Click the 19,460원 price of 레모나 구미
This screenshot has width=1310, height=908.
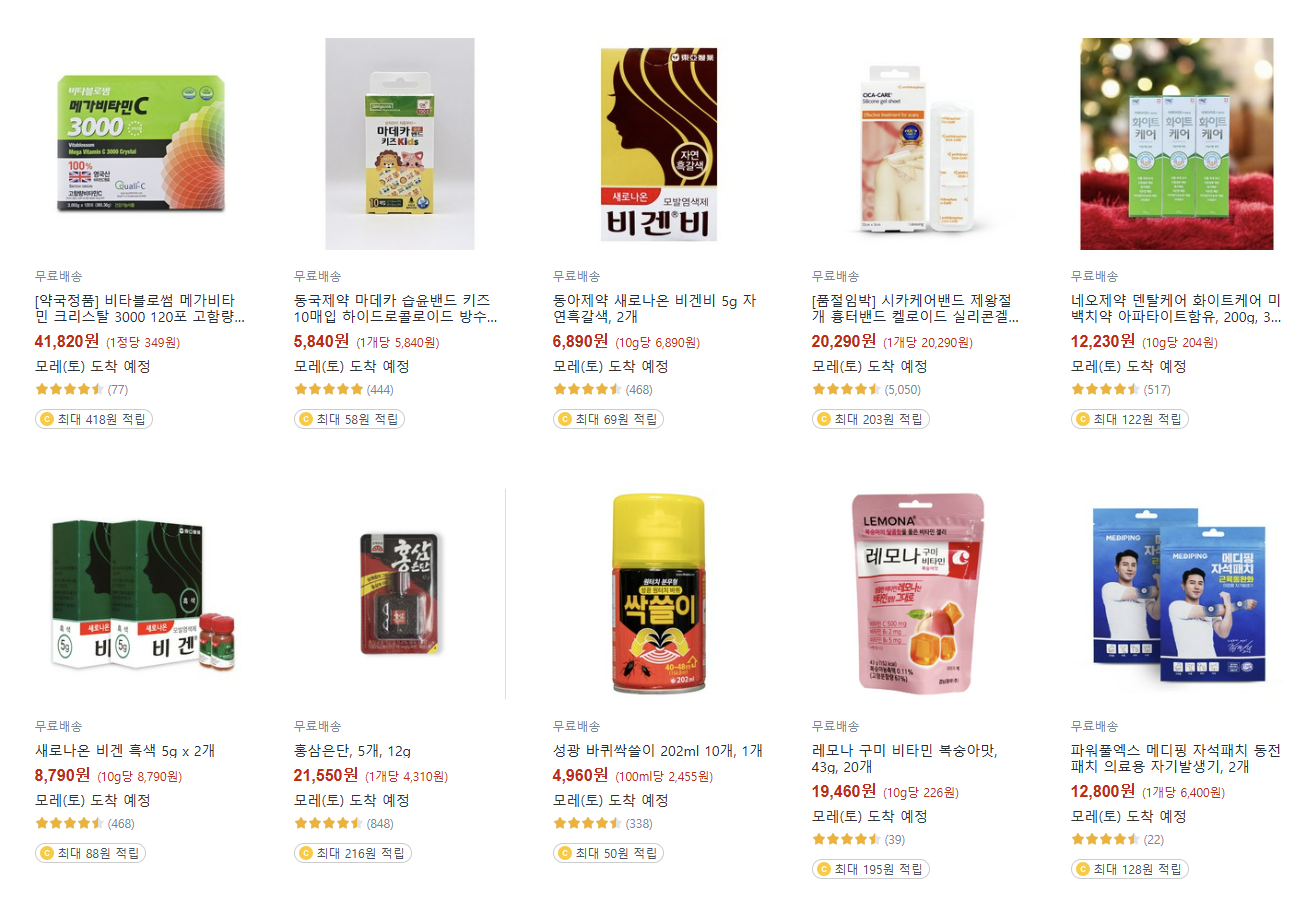click(844, 791)
